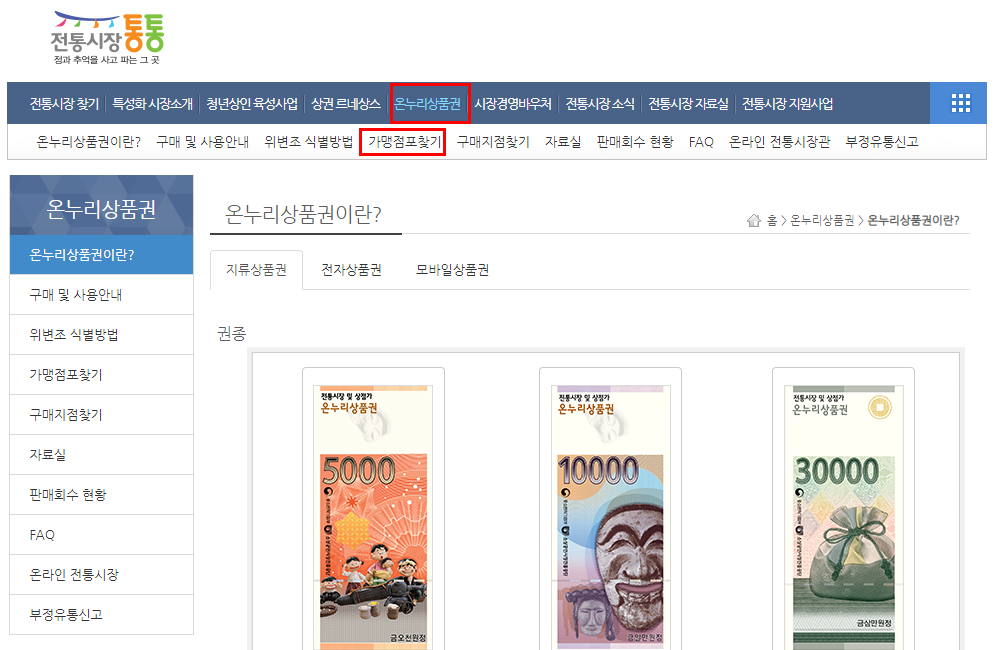Image resolution: width=1000 pixels, height=650 pixels.
Task: Switch to the 모바일상품권 tab
Action: 452,270
